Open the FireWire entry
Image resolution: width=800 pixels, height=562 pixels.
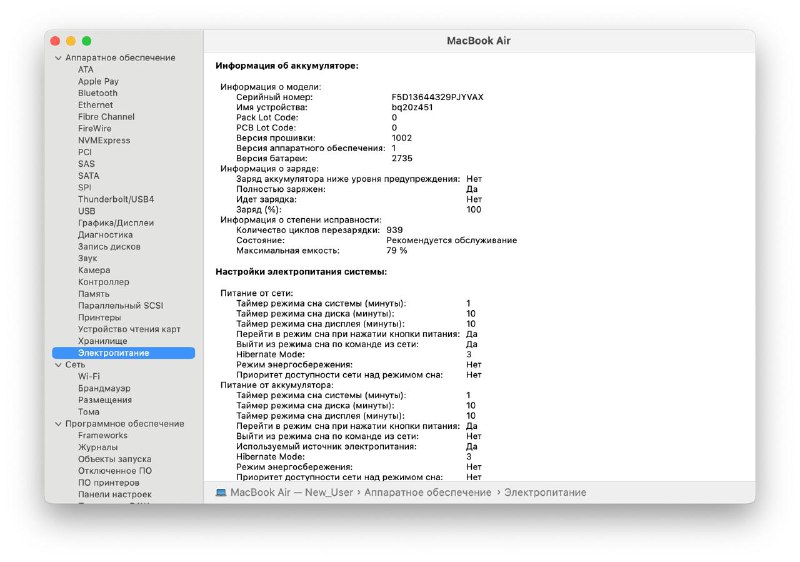pos(94,129)
